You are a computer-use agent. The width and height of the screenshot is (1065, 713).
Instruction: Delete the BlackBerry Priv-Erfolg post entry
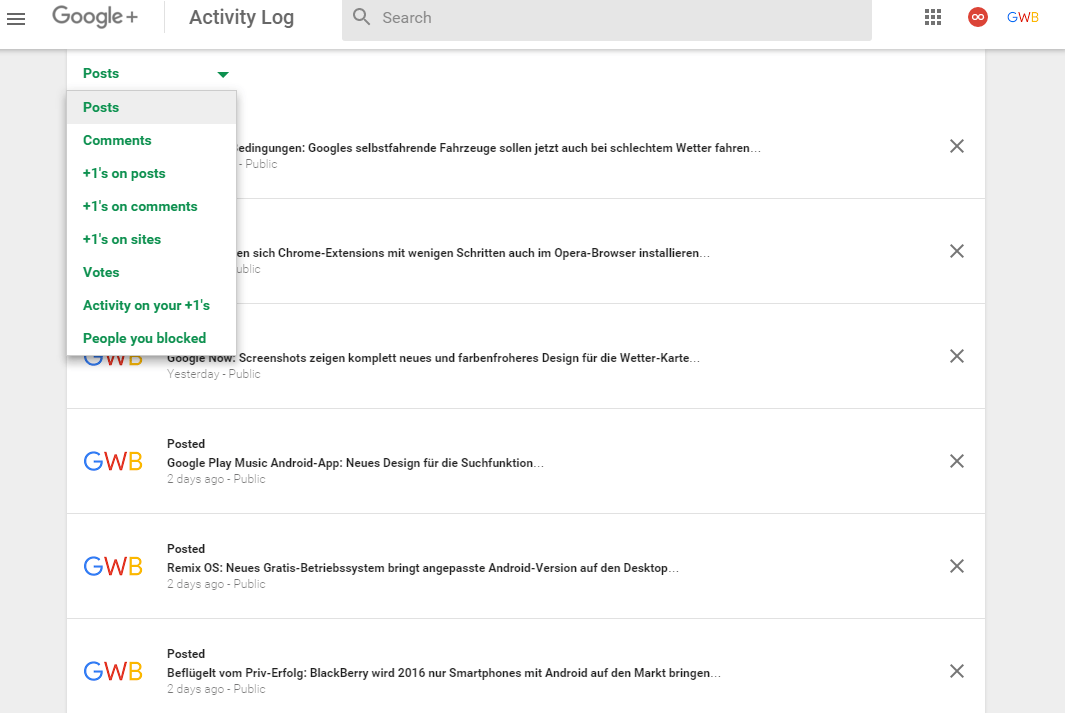coord(956,671)
